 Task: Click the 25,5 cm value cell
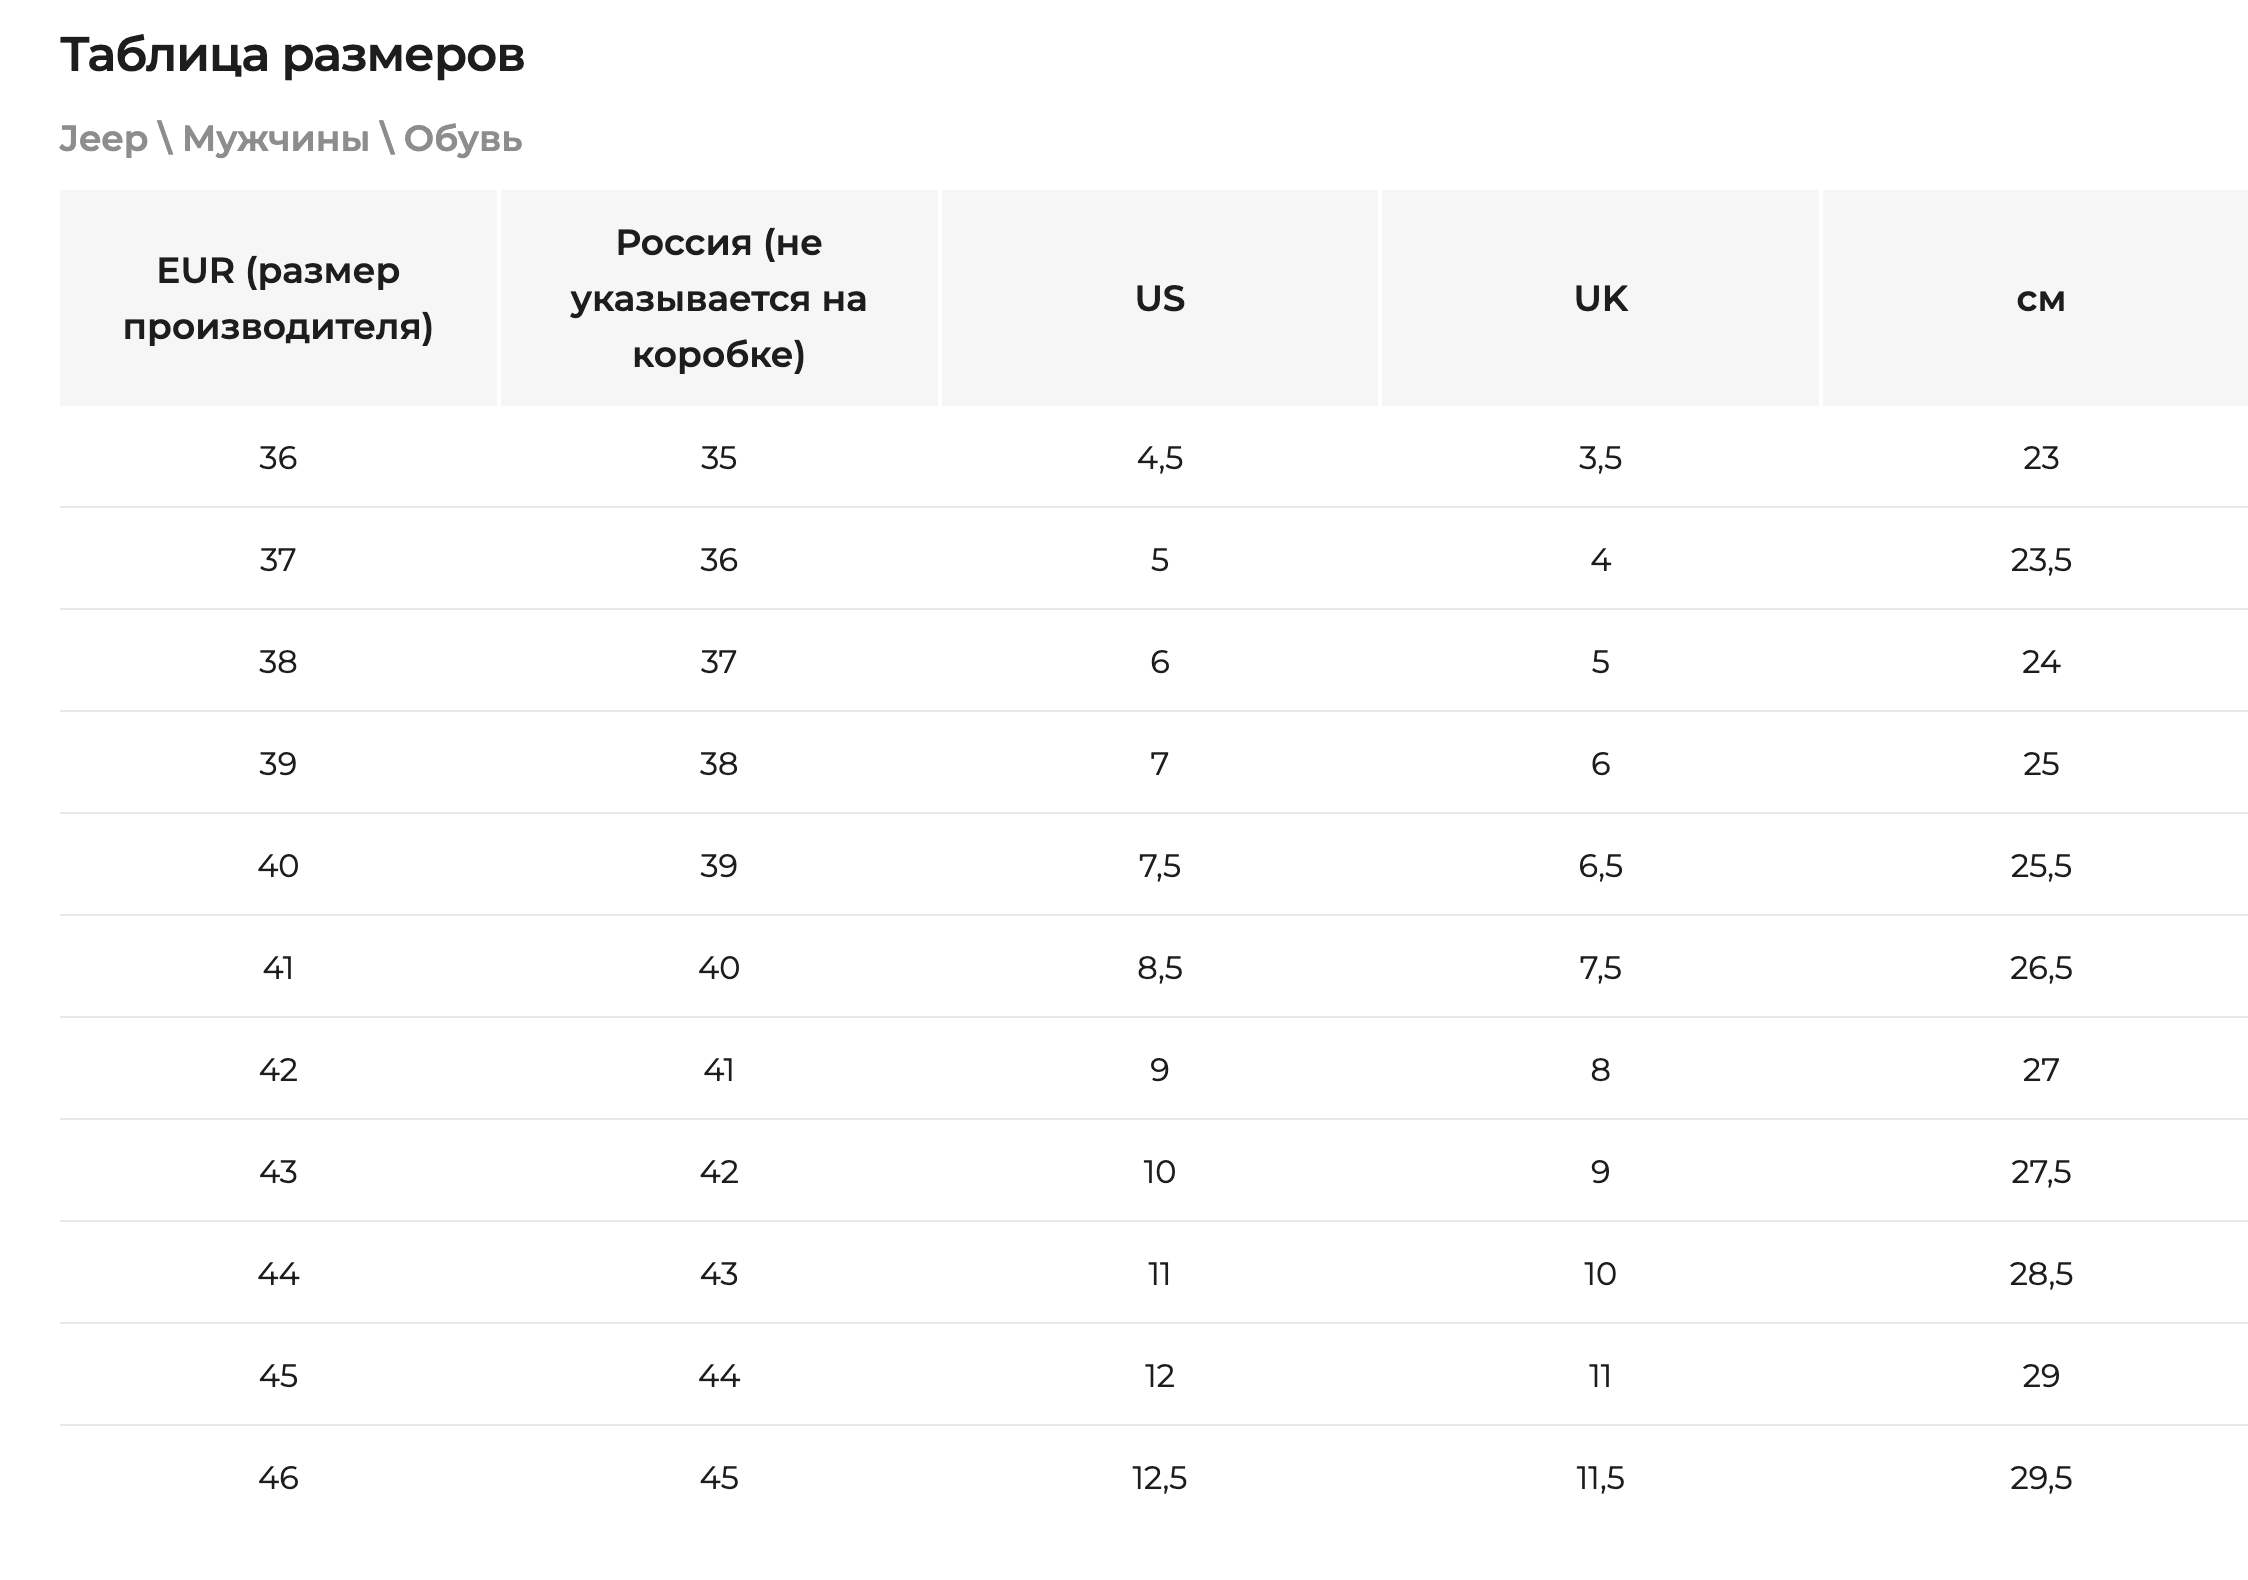2040,866
